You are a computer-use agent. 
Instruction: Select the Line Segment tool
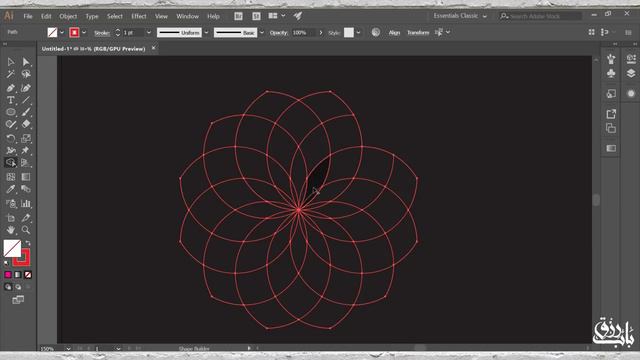[26, 100]
